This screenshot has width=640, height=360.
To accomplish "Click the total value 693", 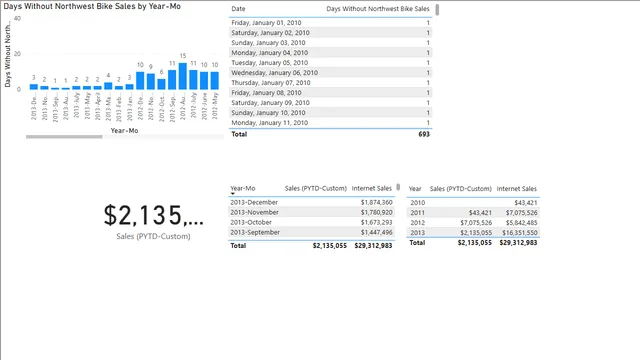I will [424, 134].
